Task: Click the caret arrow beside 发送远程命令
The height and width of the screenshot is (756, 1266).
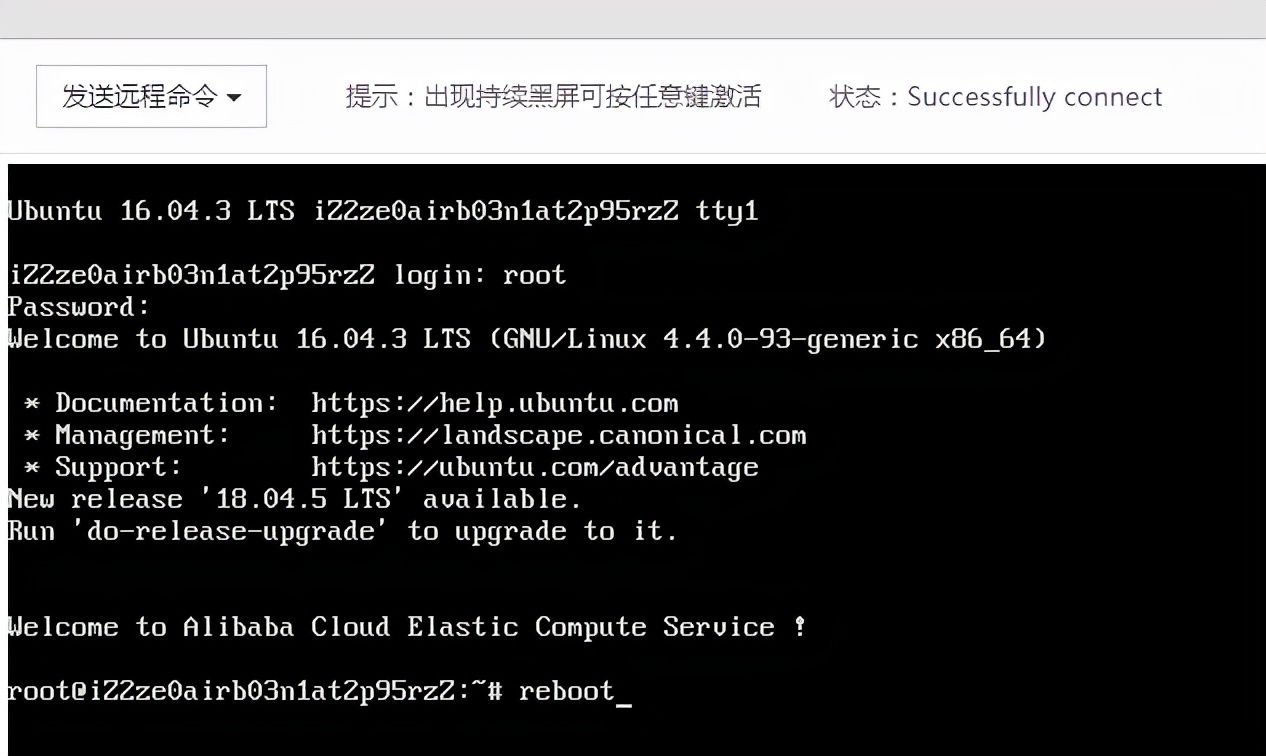Action: pos(235,98)
